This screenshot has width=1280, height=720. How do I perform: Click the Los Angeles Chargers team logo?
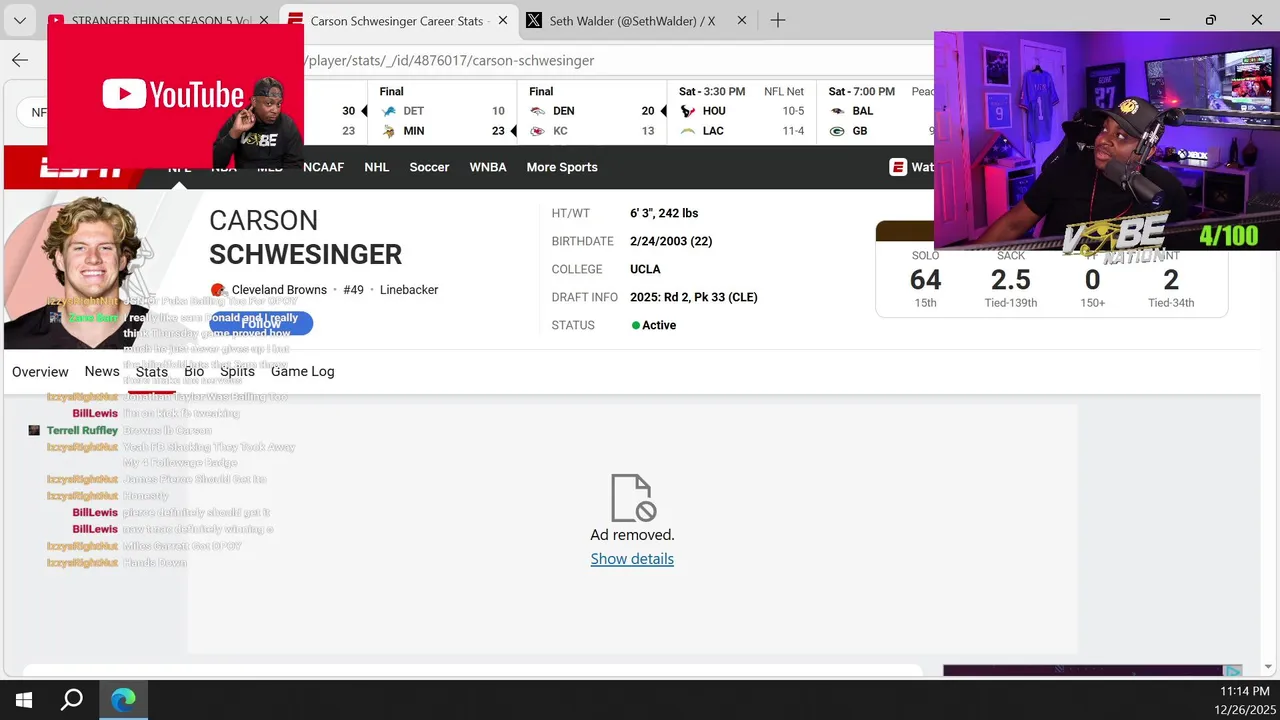click(688, 131)
